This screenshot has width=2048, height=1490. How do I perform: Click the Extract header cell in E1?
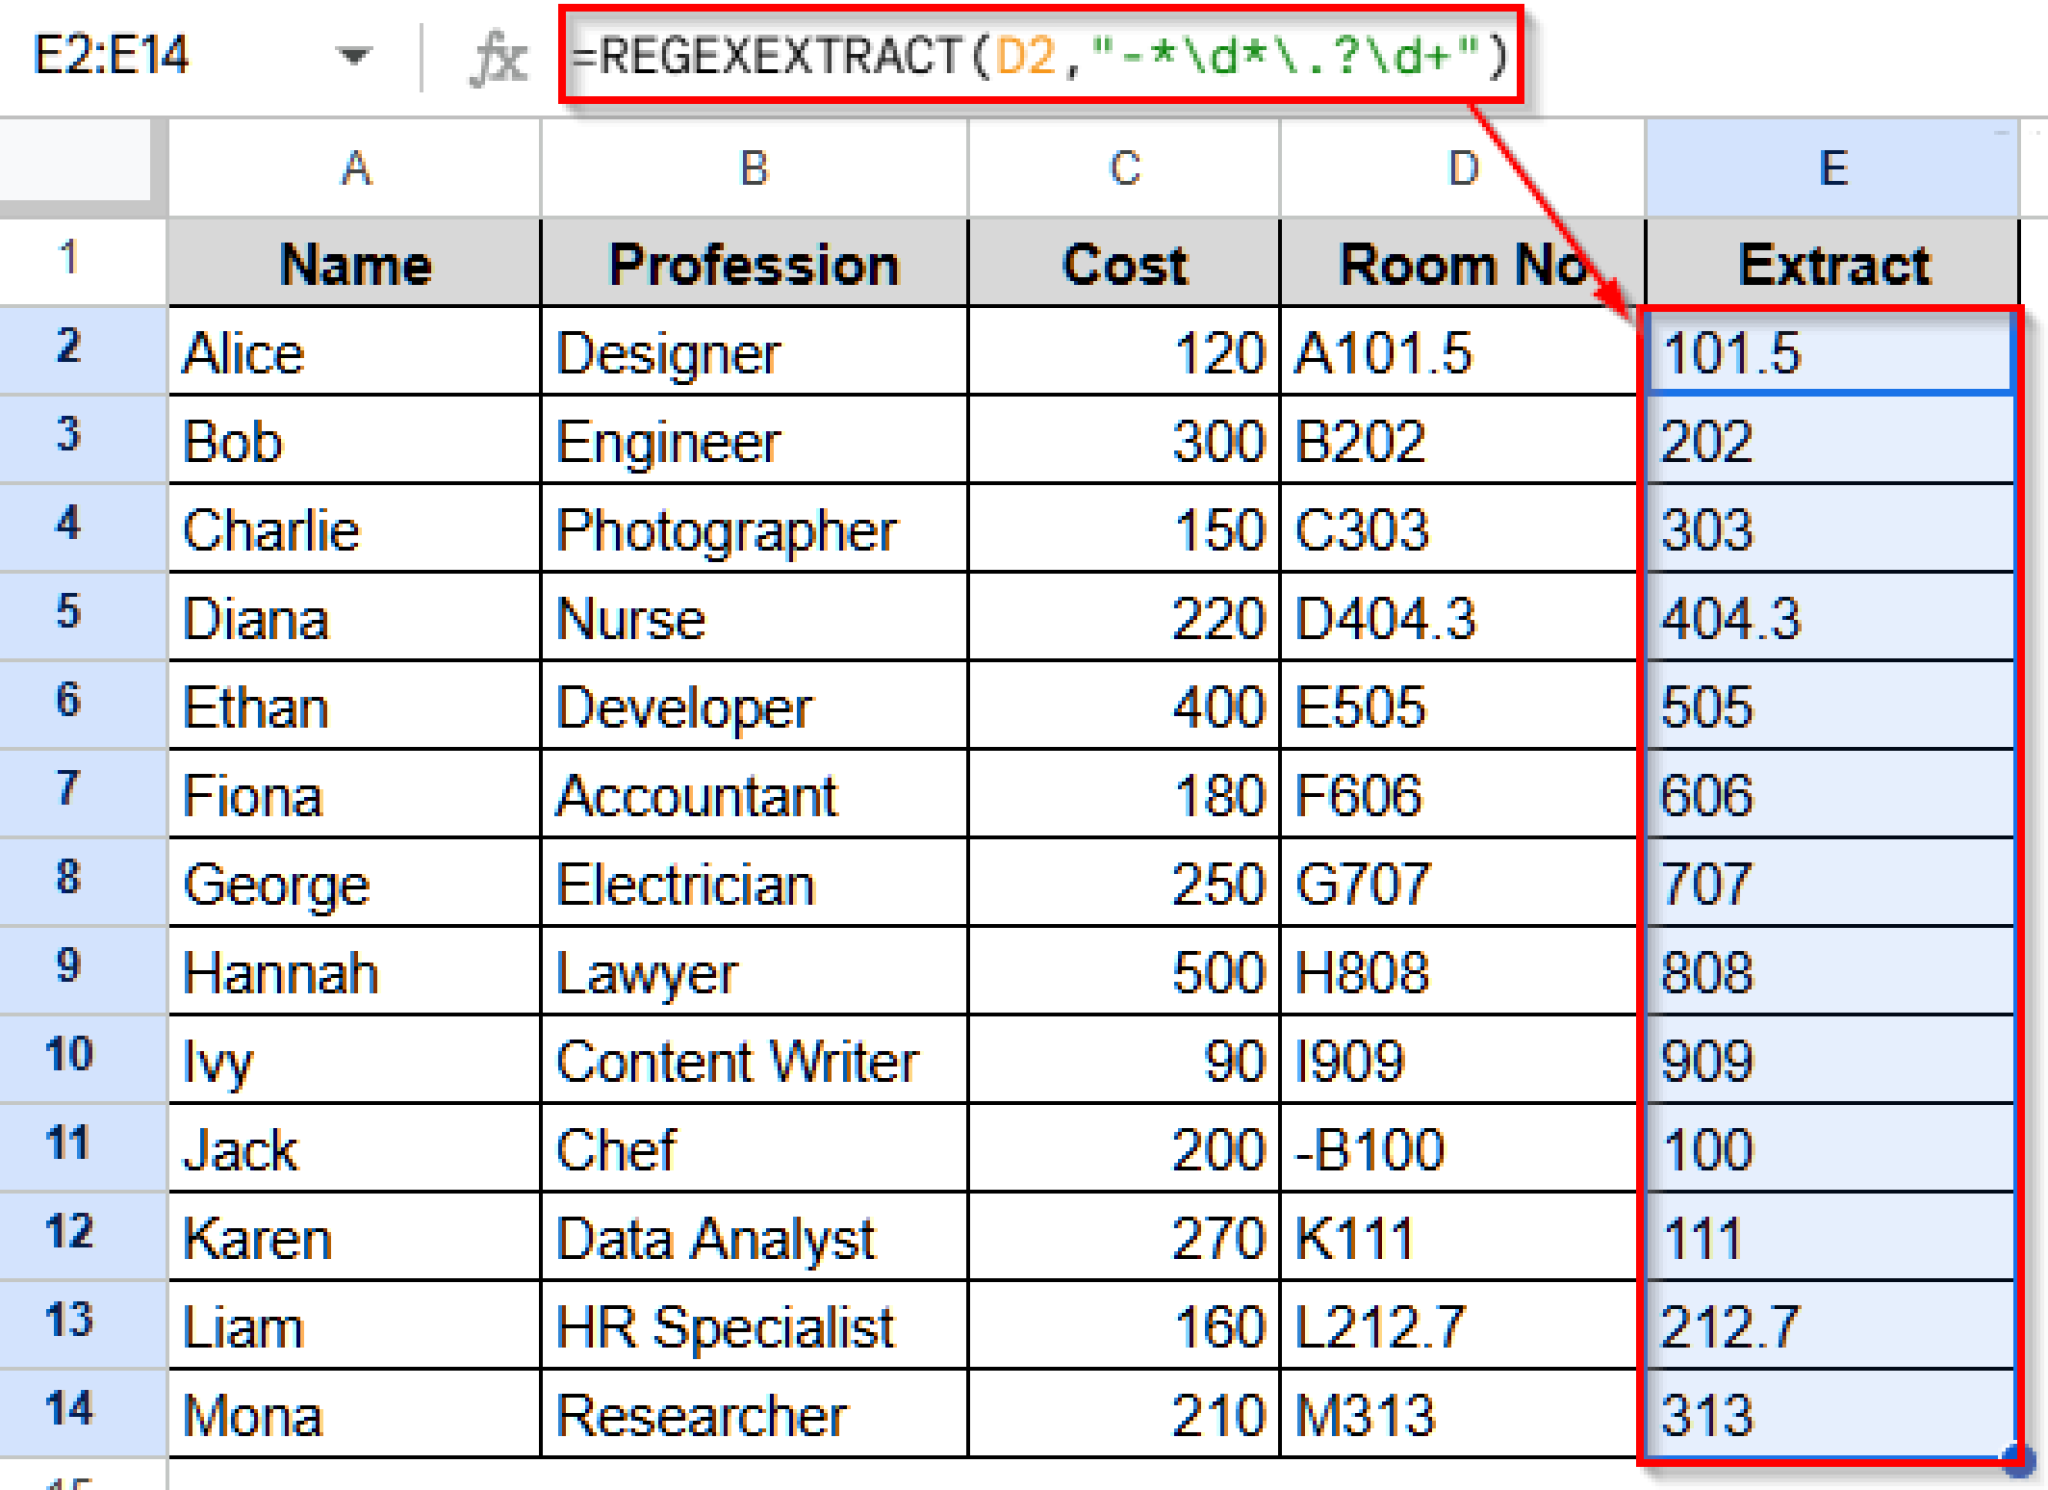pyautogui.click(x=1833, y=263)
